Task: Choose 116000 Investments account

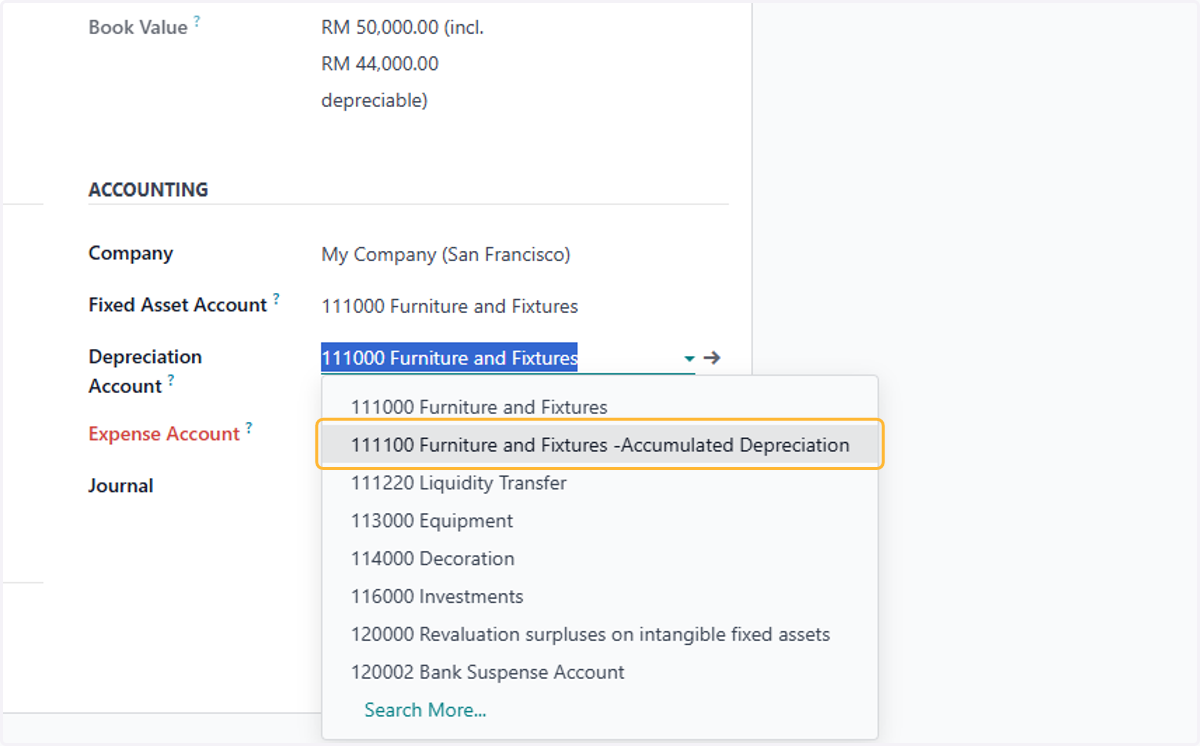Action: tap(600, 597)
